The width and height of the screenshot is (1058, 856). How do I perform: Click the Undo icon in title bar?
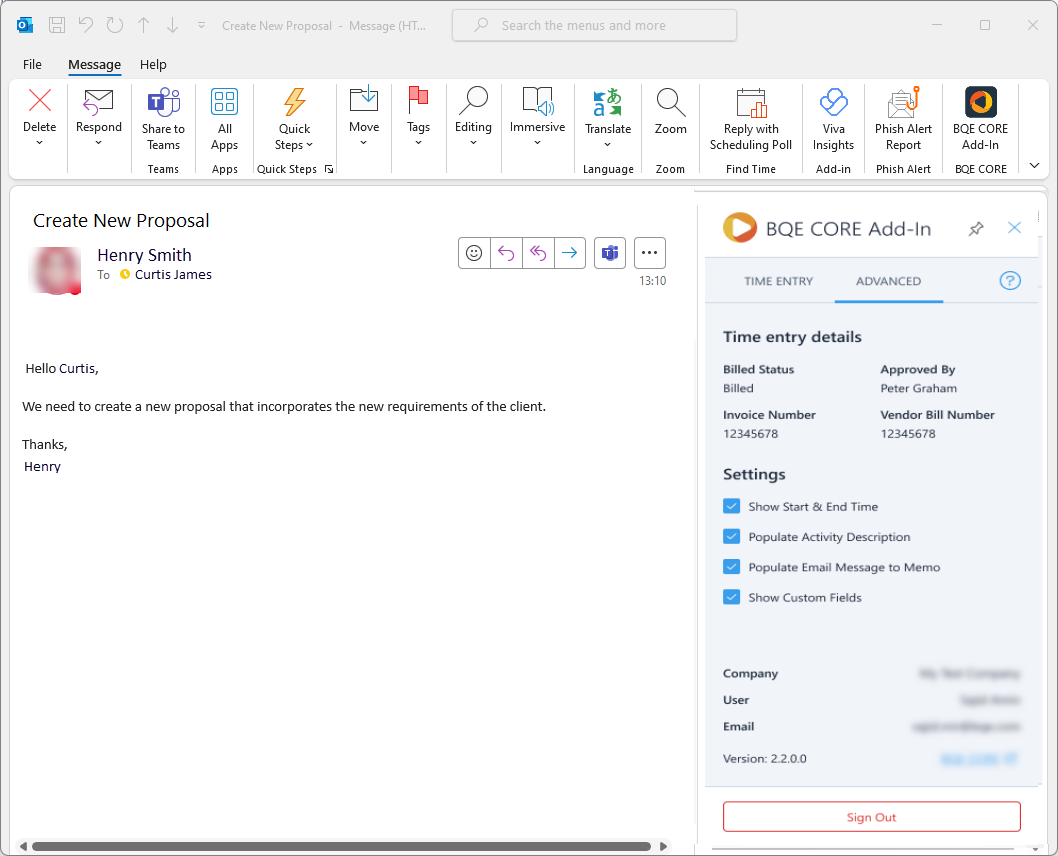[86, 25]
